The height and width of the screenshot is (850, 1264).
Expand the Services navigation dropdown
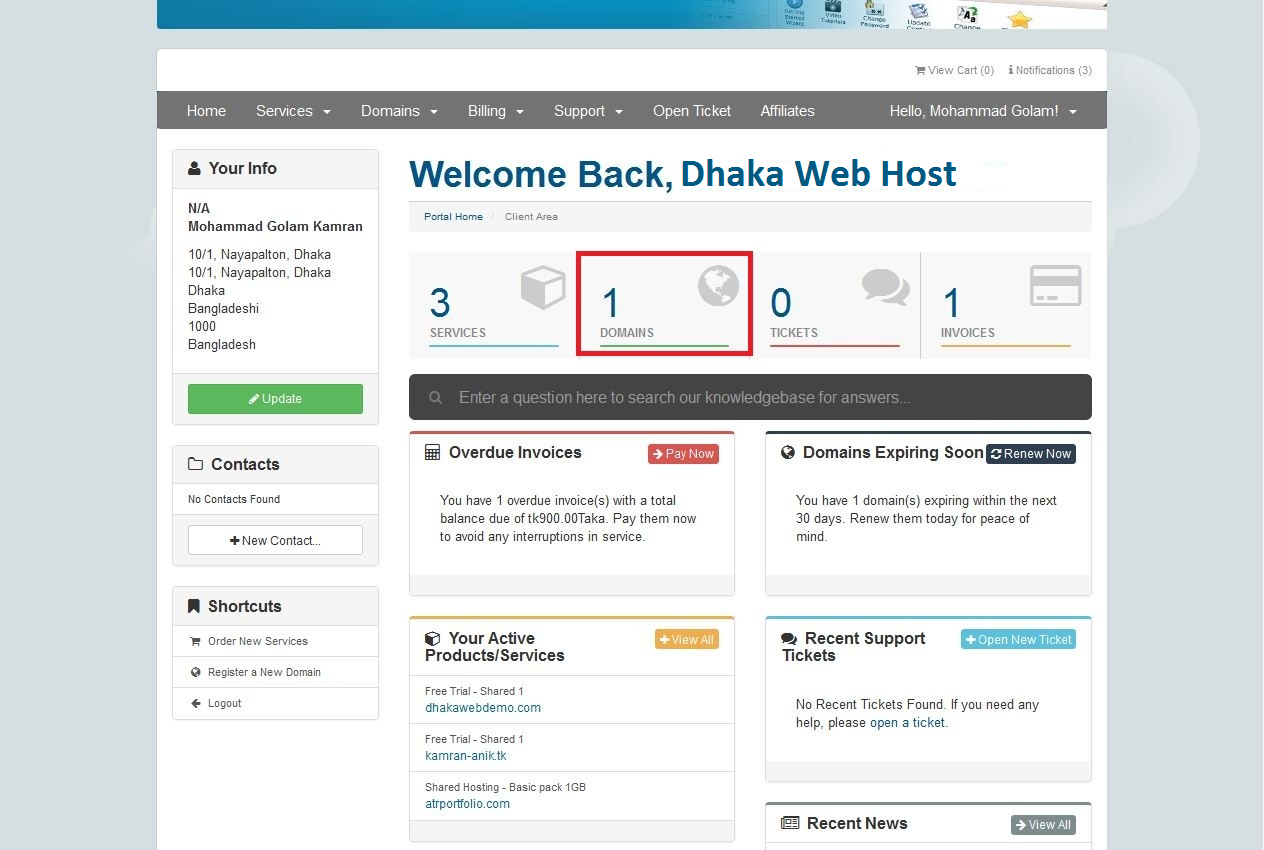(x=293, y=111)
